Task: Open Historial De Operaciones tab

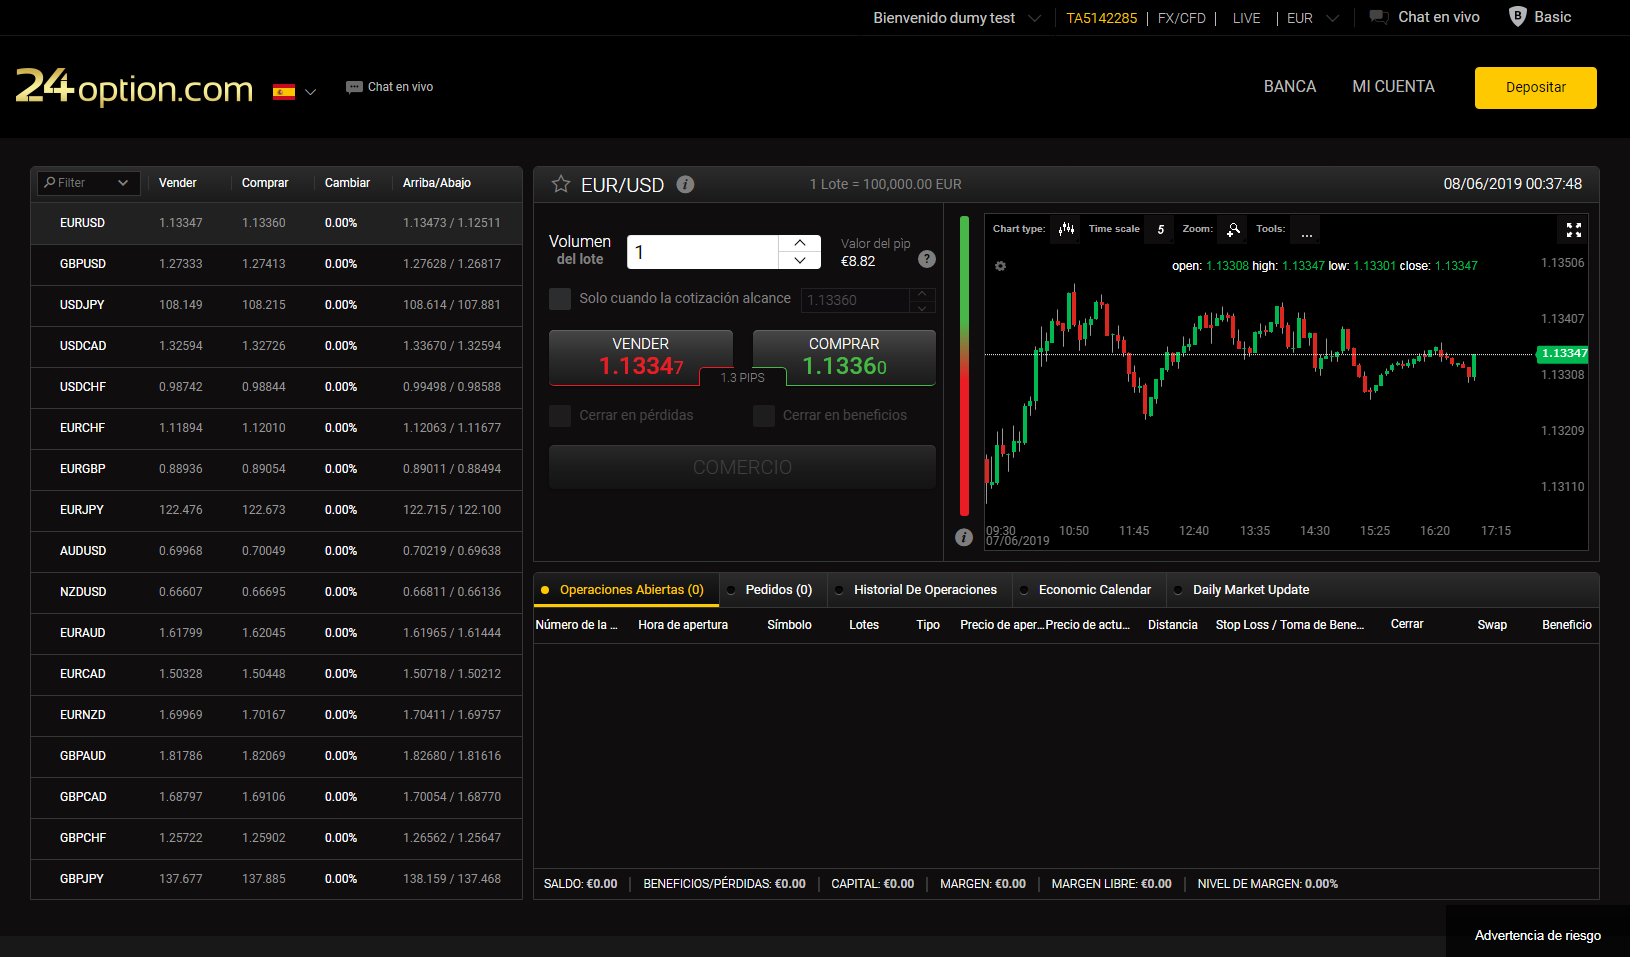Action: pos(919,590)
